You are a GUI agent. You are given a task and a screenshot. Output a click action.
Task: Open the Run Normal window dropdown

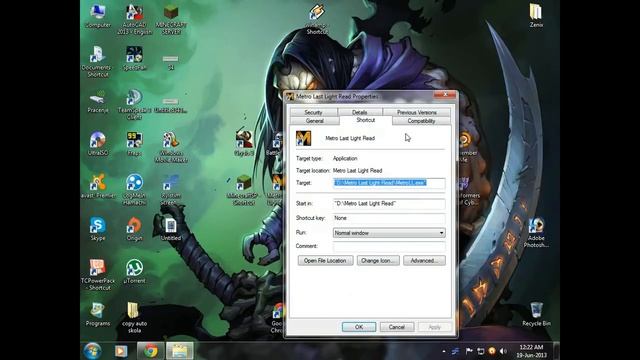coord(389,233)
